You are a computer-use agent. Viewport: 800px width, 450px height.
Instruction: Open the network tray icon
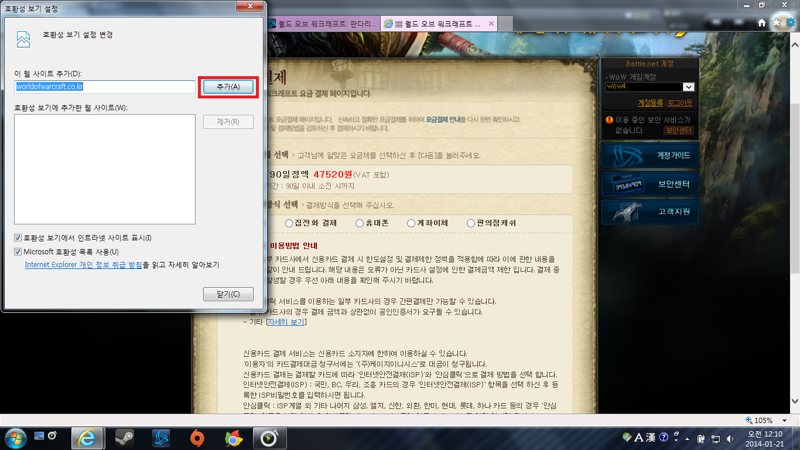coord(716,439)
